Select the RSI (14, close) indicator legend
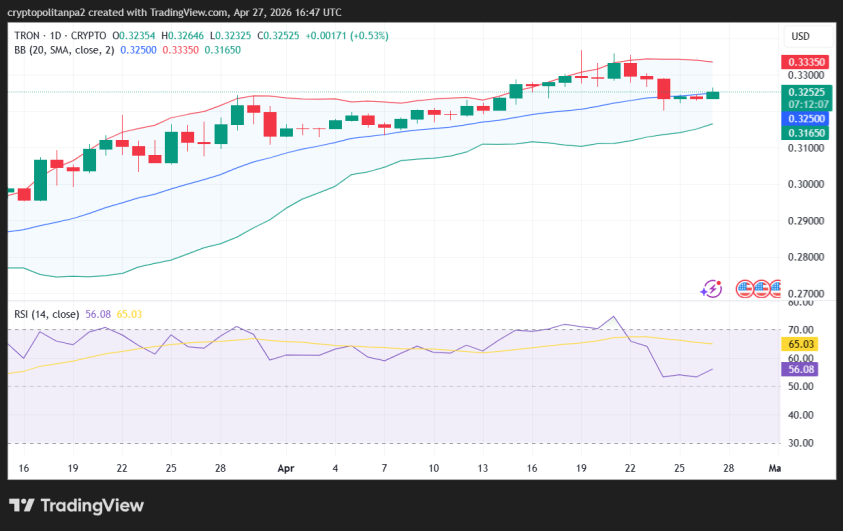 47,314
